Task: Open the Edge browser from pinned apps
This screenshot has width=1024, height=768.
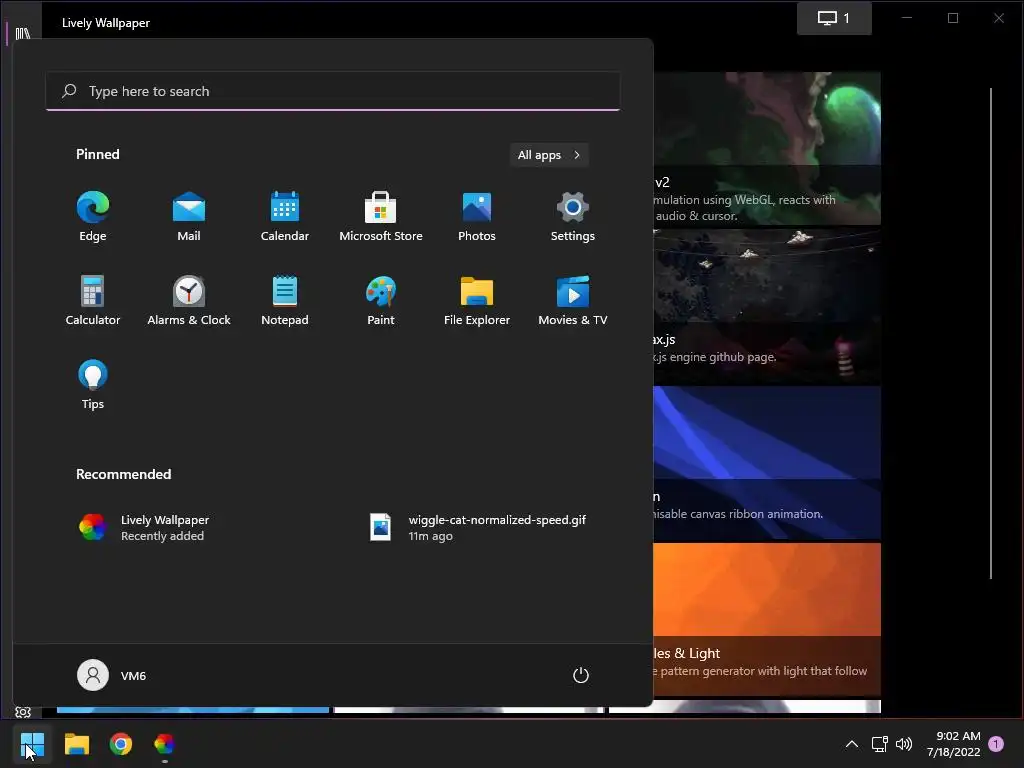Action: pos(93,217)
